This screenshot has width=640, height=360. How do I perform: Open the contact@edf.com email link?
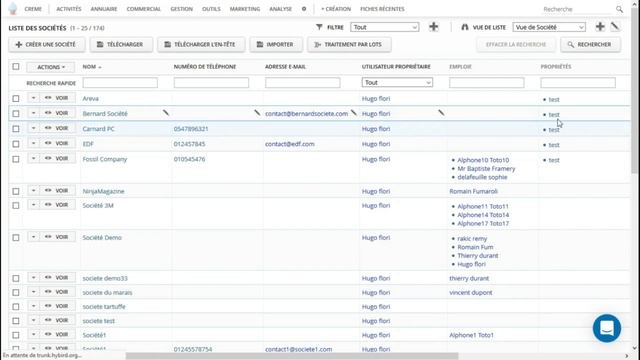[x=289, y=144]
